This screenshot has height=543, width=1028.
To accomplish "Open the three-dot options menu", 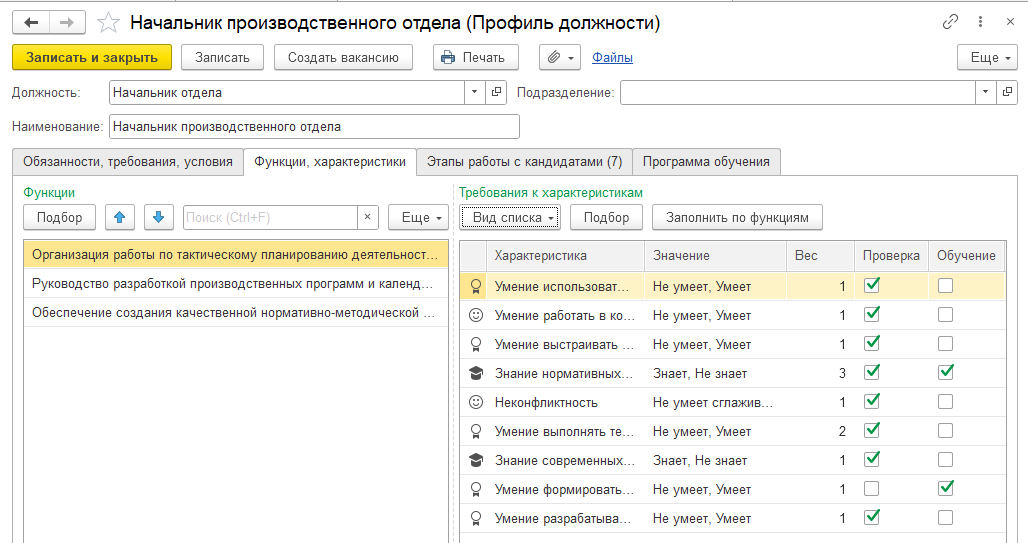I will (x=980, y=22).
